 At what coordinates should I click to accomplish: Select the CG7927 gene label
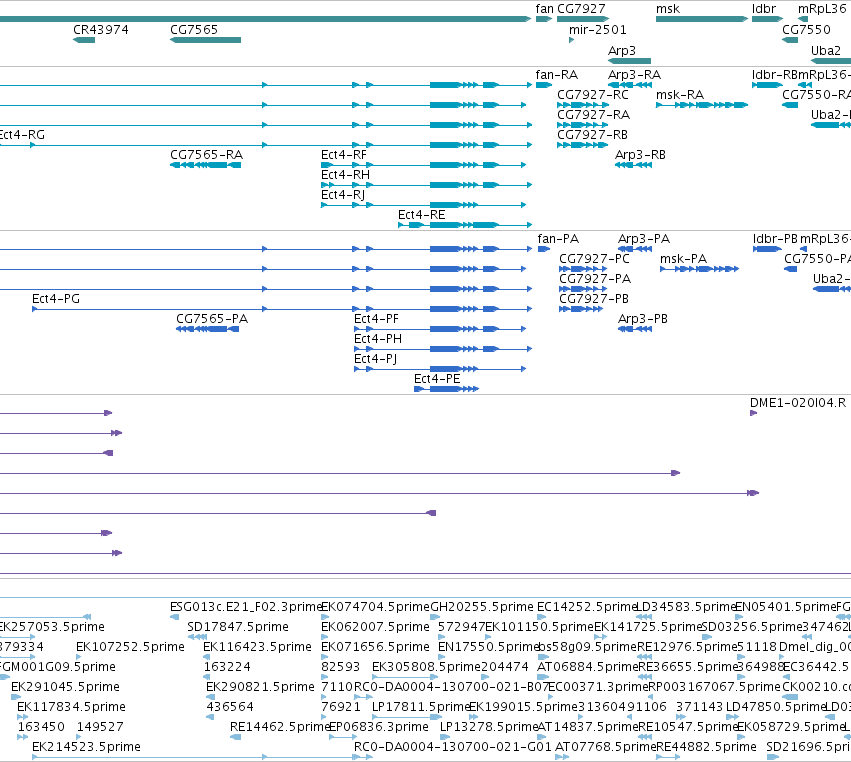click(x=581, y=9)
